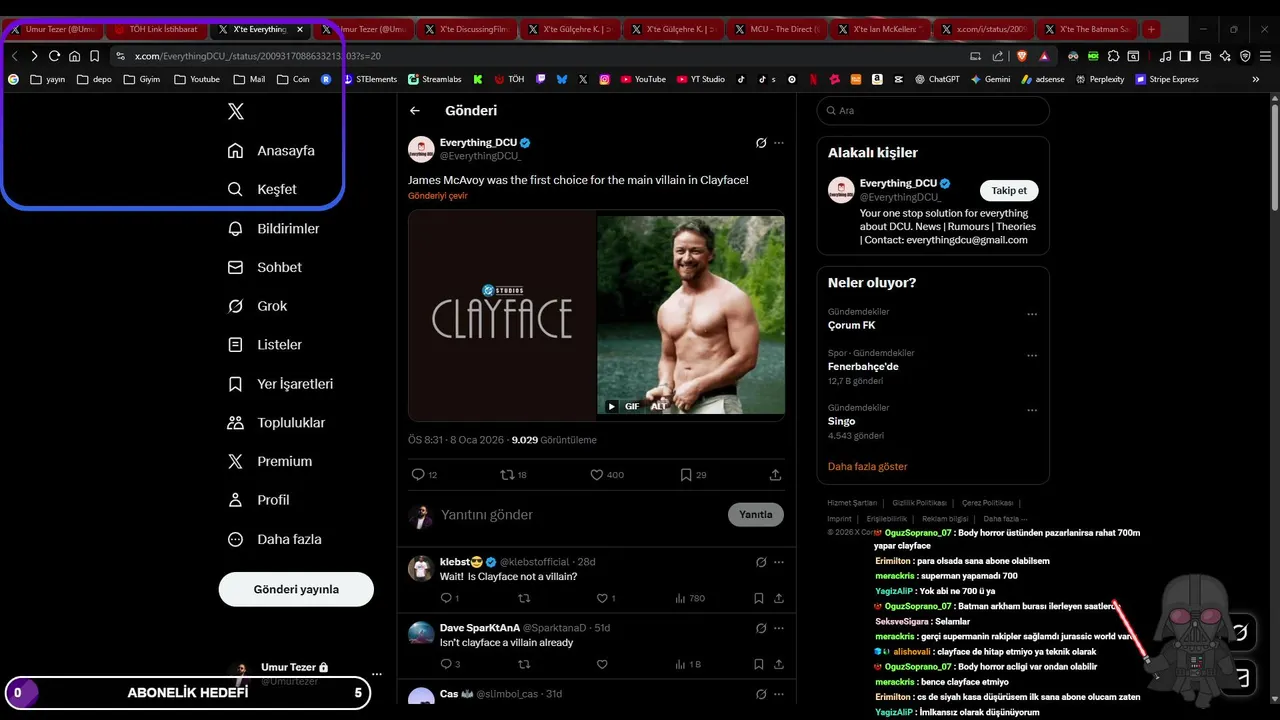Open Bildirimler notifications
The width and height of the screenshot is (1280, 720).
[274, 228]
